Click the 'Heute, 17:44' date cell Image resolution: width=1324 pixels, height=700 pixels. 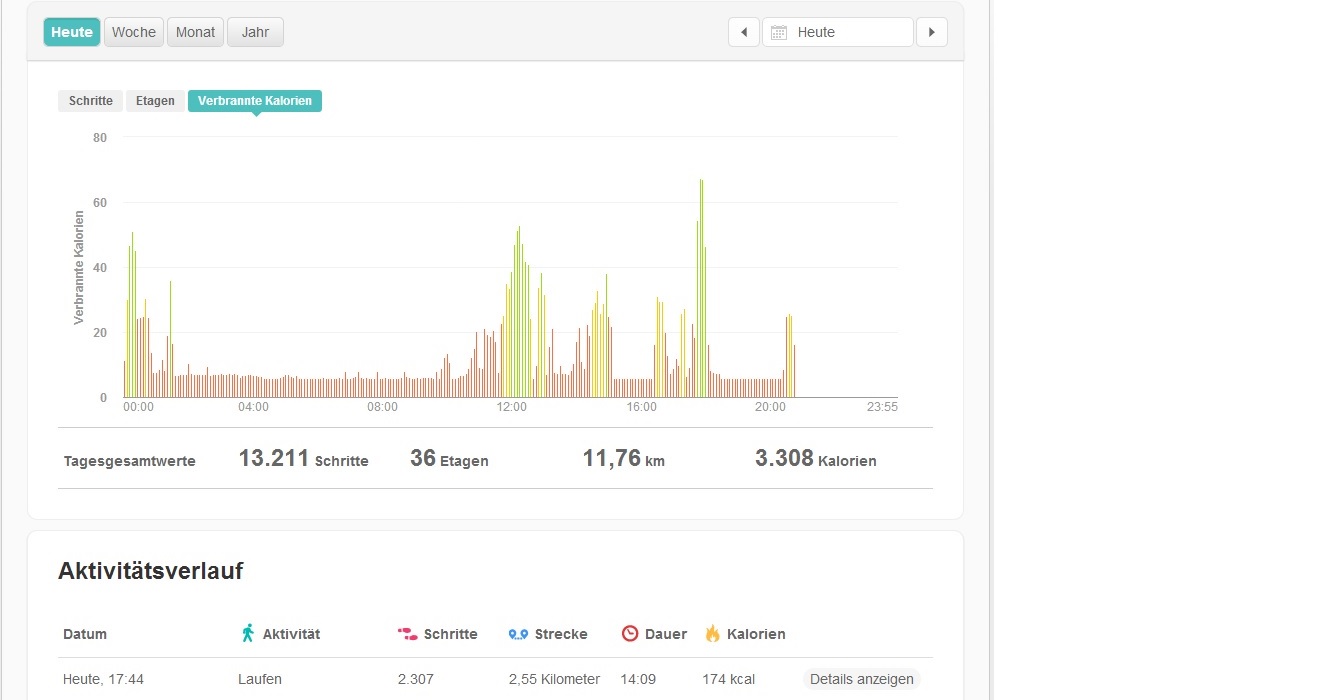[x=103, y=679]
